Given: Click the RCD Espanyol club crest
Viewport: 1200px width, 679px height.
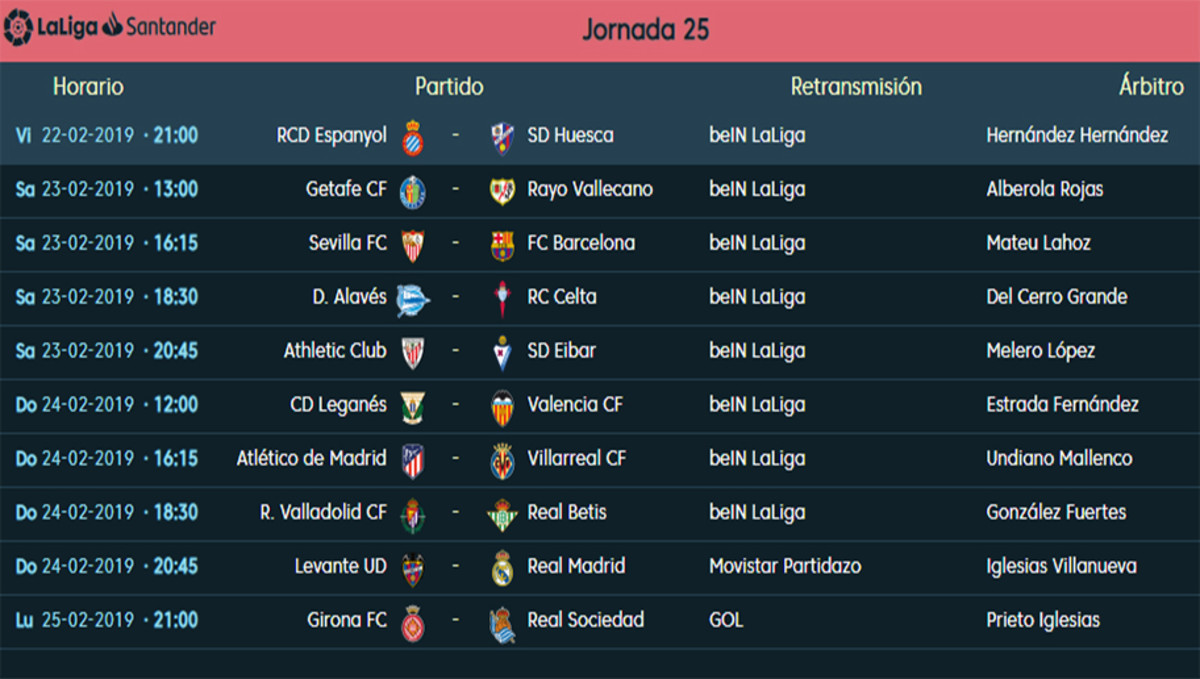Looking at the screenshot, I should pos(413,137).
